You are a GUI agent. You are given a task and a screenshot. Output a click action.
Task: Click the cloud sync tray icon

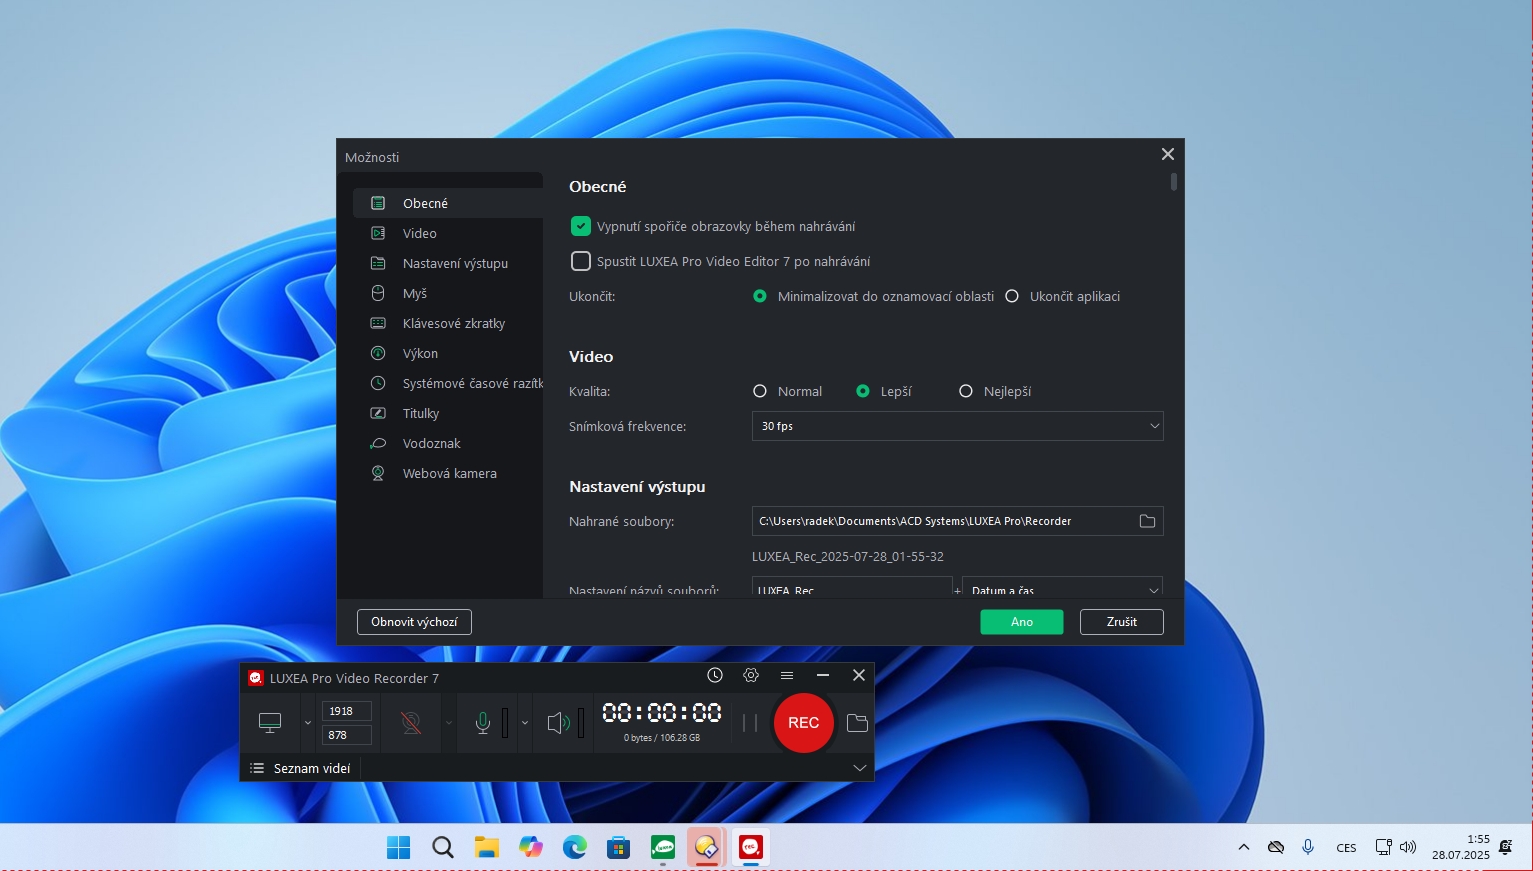point(1276,847)
